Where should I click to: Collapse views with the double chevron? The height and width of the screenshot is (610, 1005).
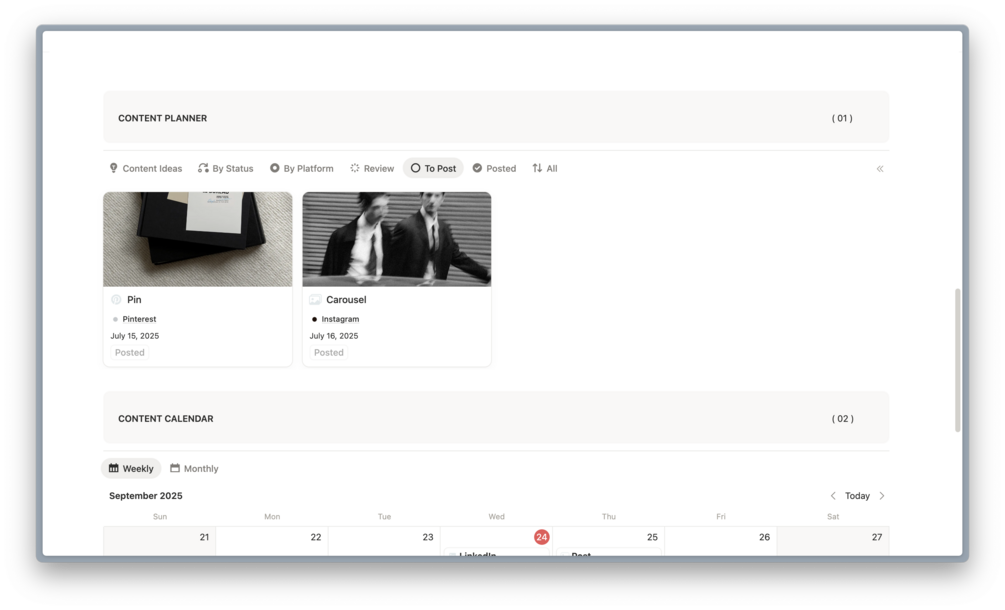pyautogui.click(x=880, y=169)
